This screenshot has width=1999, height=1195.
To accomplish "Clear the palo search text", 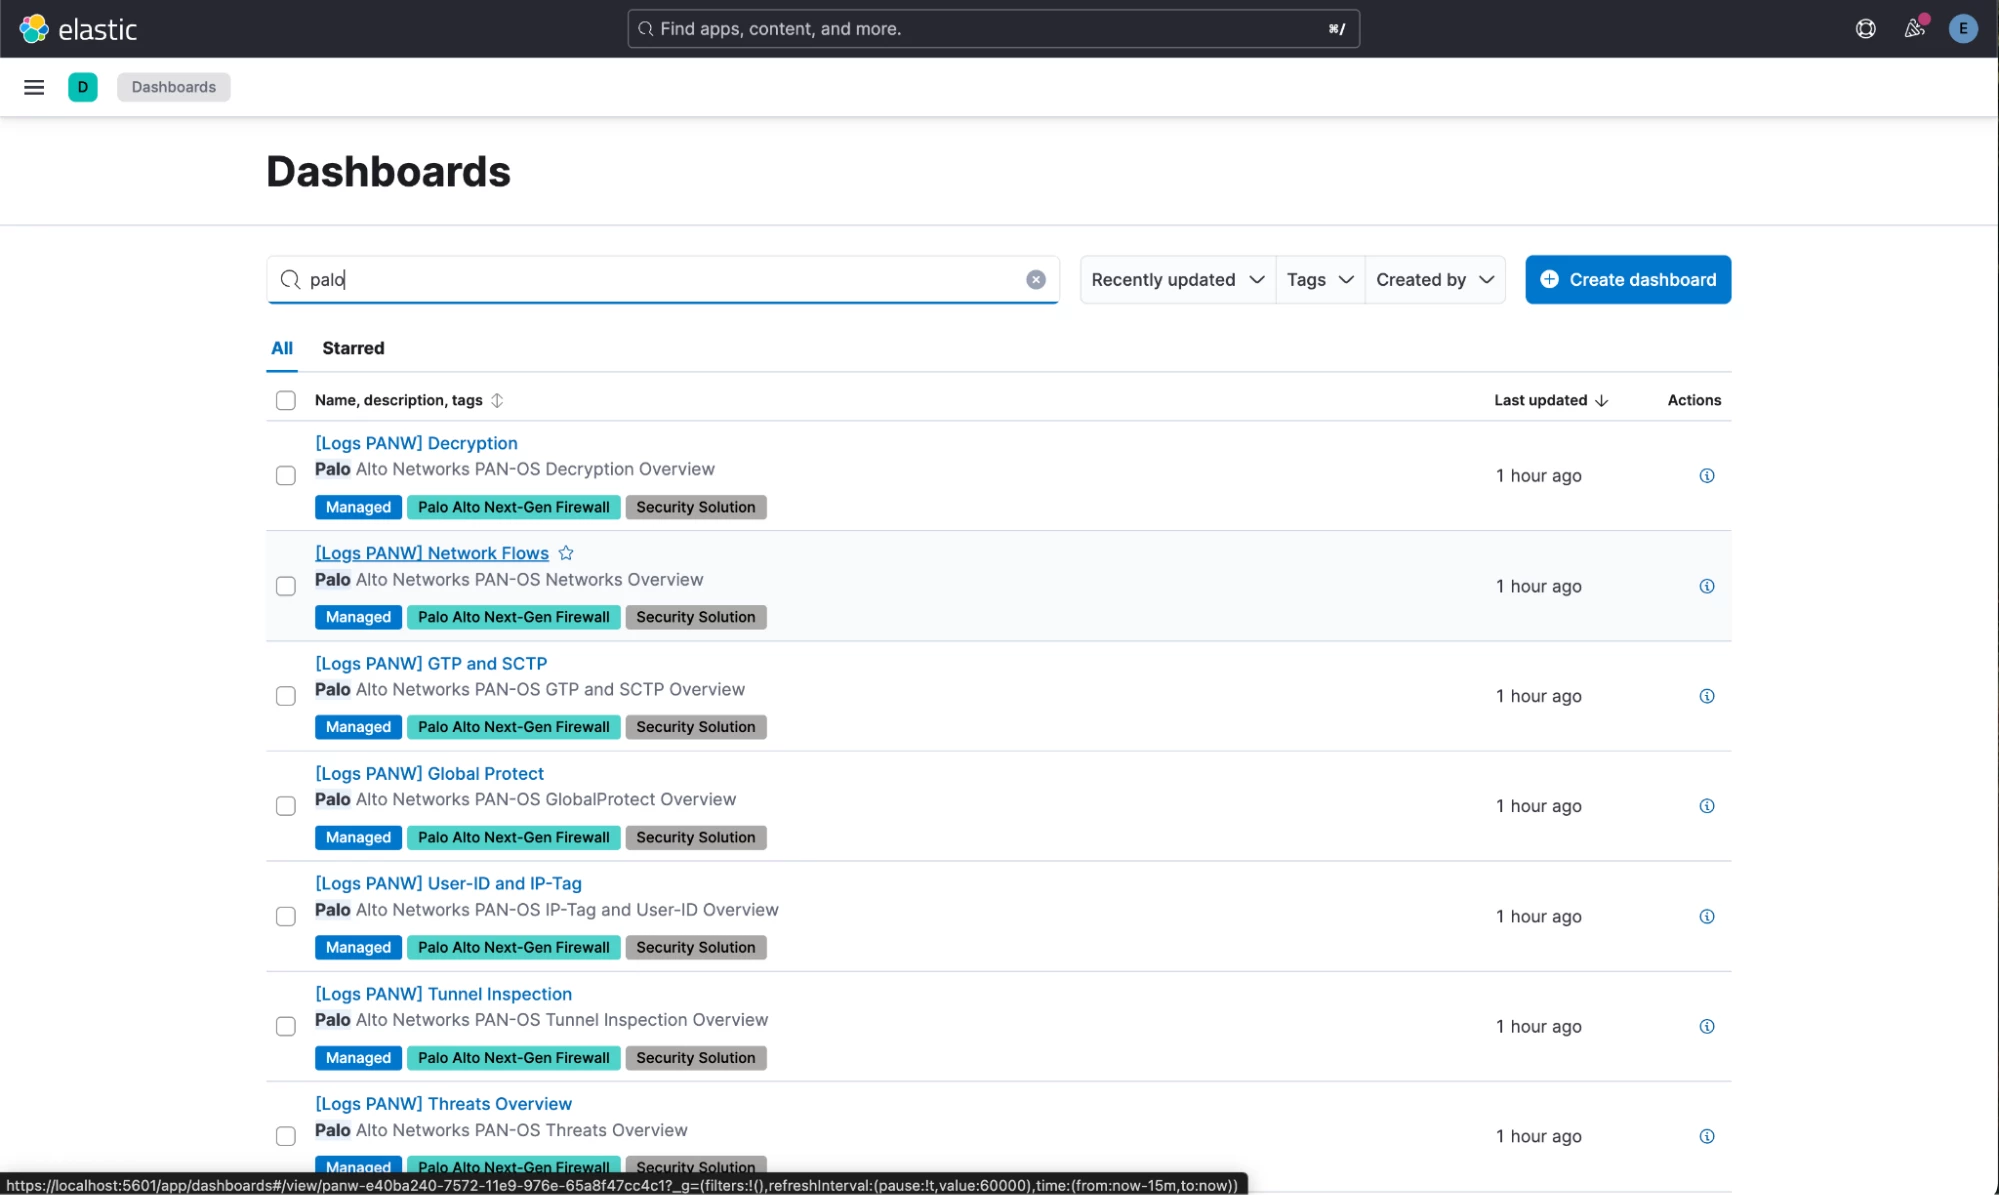I will coord(1036,280).
